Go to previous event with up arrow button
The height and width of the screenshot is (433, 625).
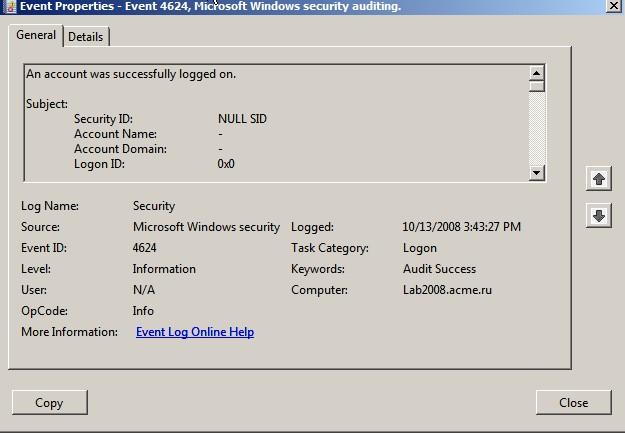(598, 179)
